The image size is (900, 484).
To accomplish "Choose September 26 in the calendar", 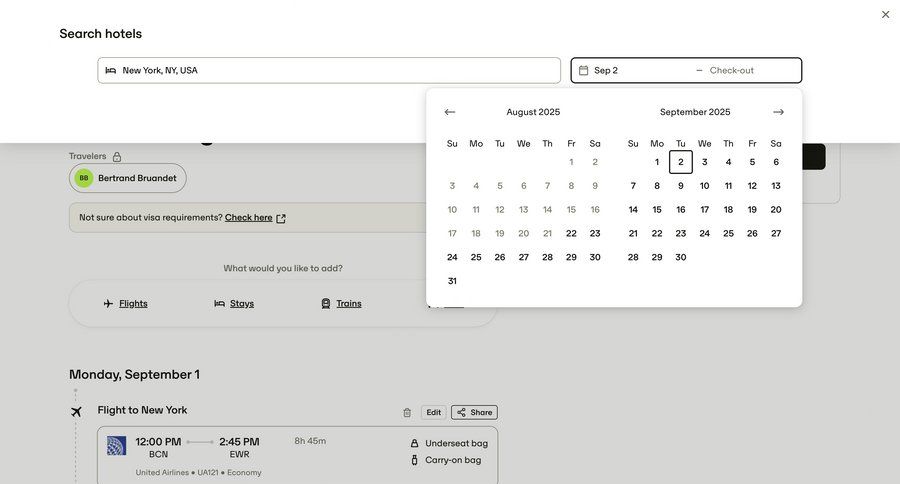I will tap(752, 234).
